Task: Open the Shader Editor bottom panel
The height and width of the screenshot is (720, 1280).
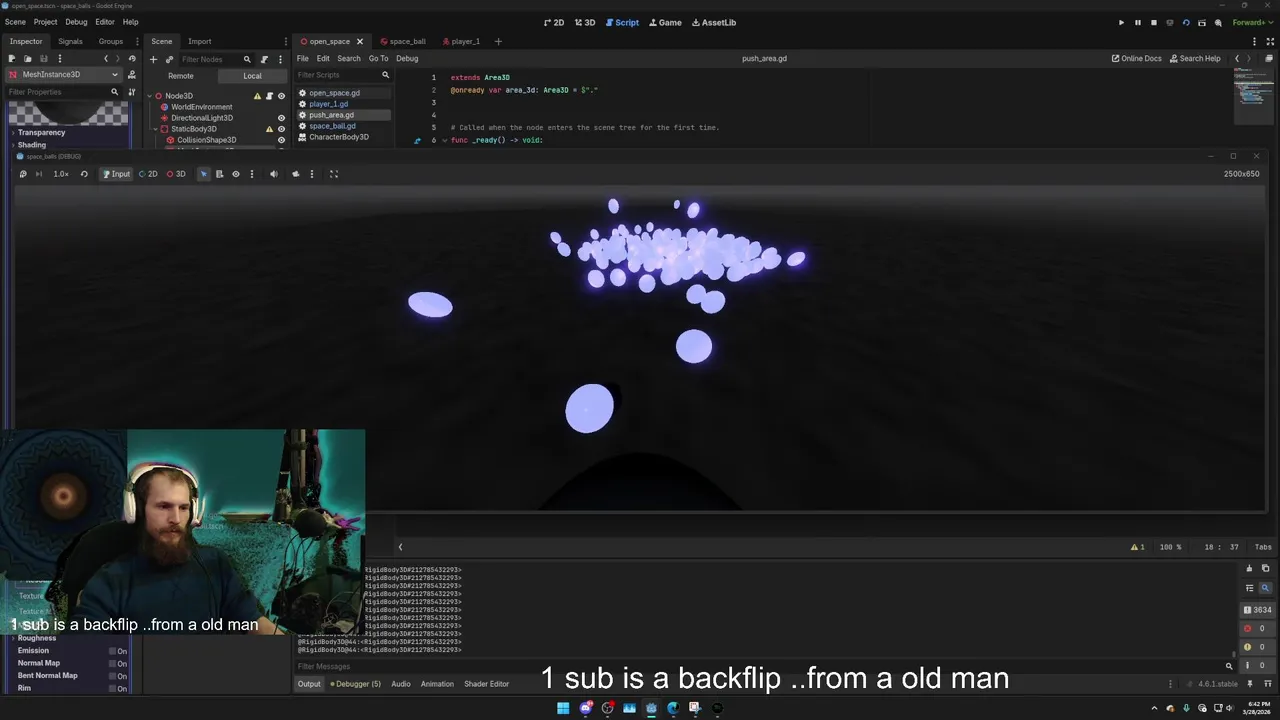Action: (486, 684)
